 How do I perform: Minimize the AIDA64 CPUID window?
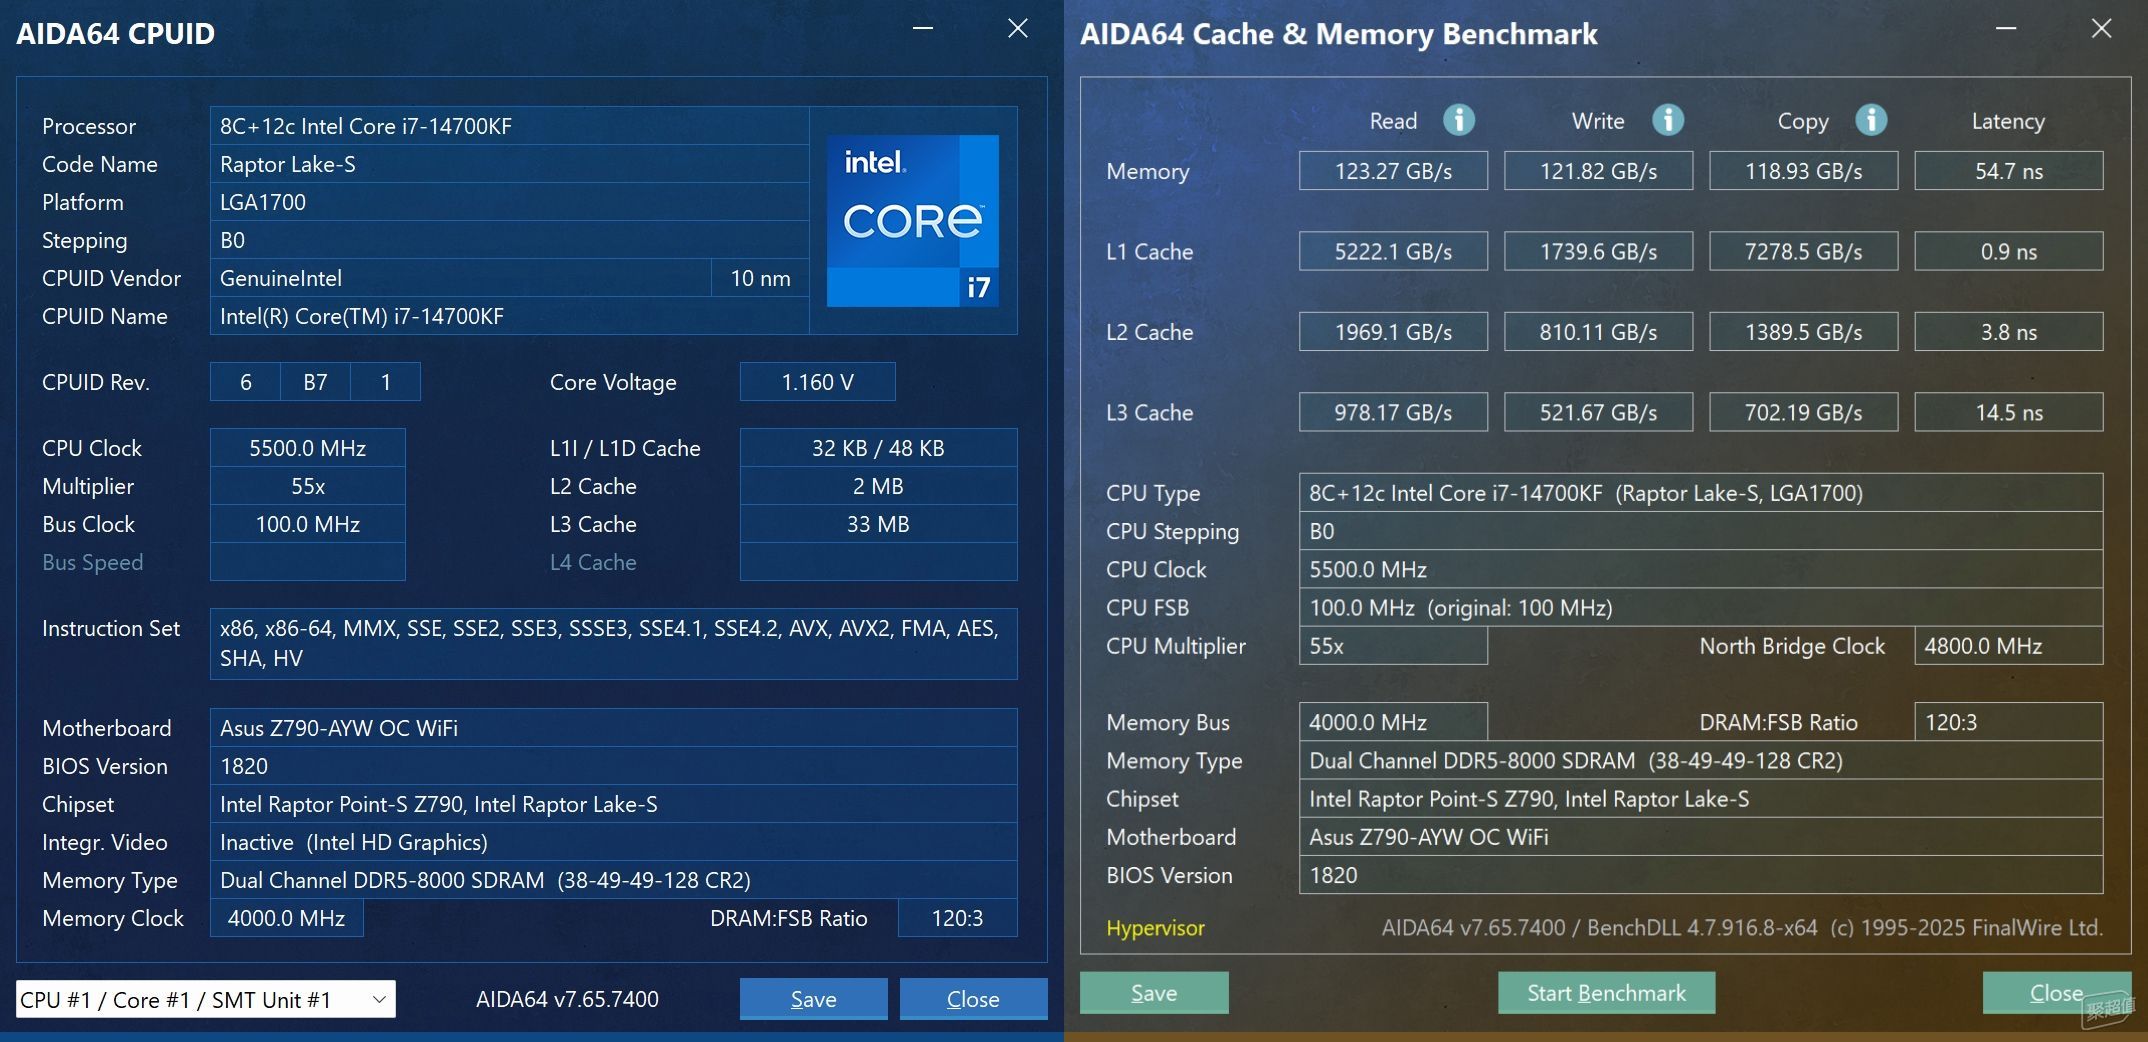click(x=923, y=29)
